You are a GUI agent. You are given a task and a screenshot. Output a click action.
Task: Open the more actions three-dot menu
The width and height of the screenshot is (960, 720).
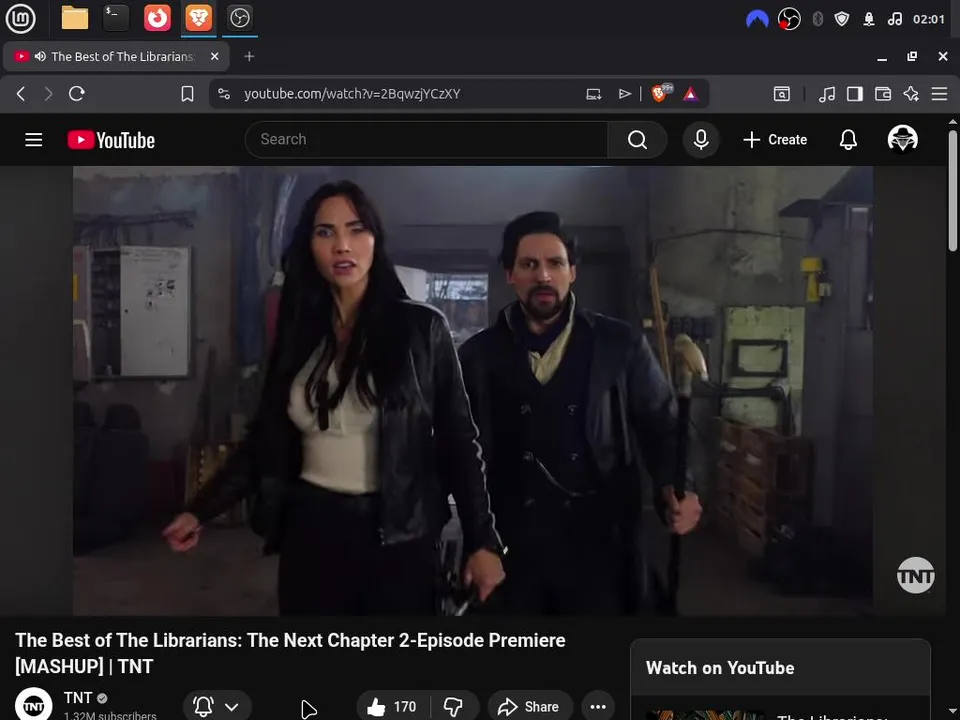[x=598, y=707]
